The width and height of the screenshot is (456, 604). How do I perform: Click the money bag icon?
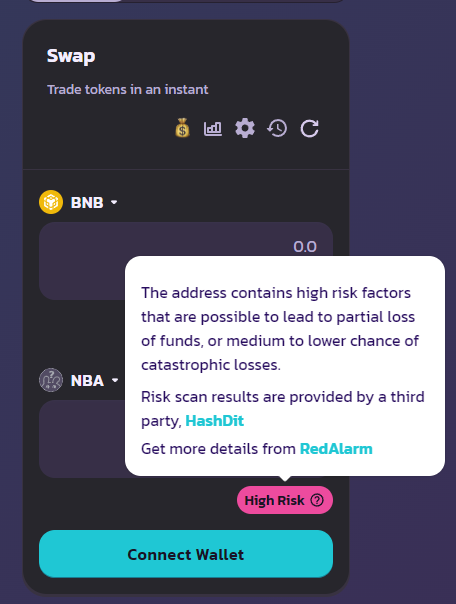(182, 128)
